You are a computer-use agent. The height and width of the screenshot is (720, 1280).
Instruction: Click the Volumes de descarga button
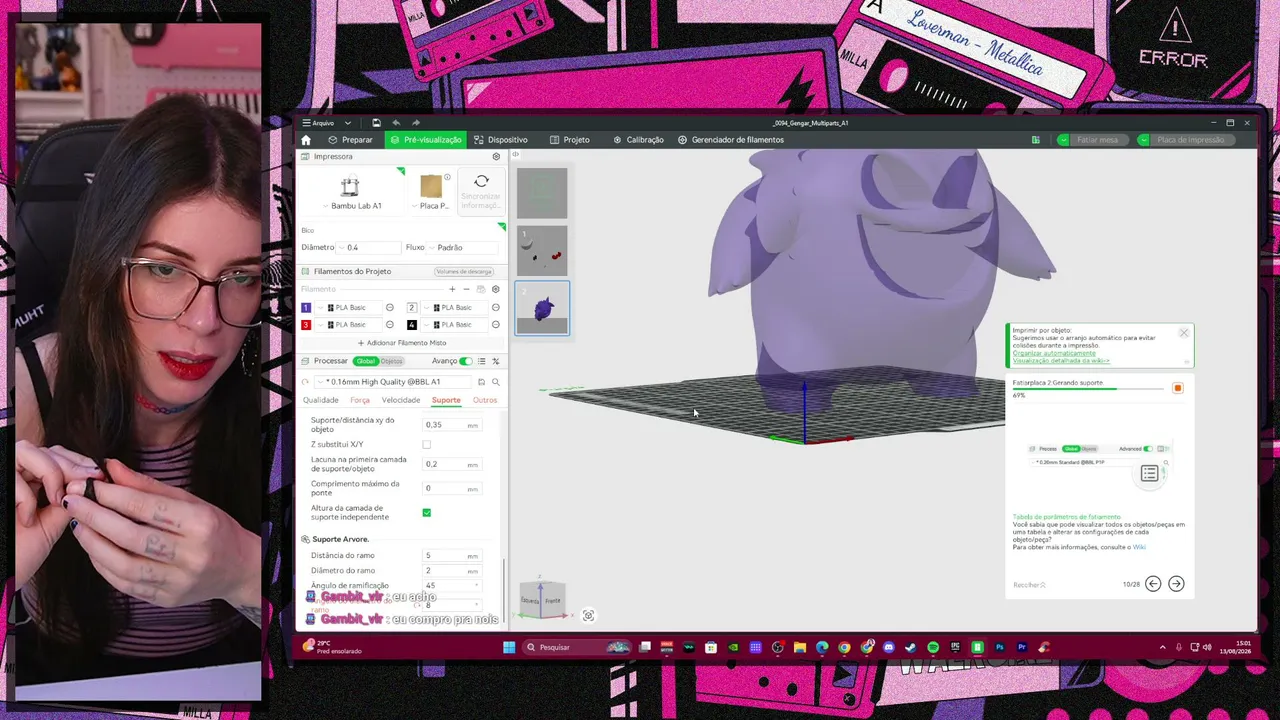click(x=464, y=272)
